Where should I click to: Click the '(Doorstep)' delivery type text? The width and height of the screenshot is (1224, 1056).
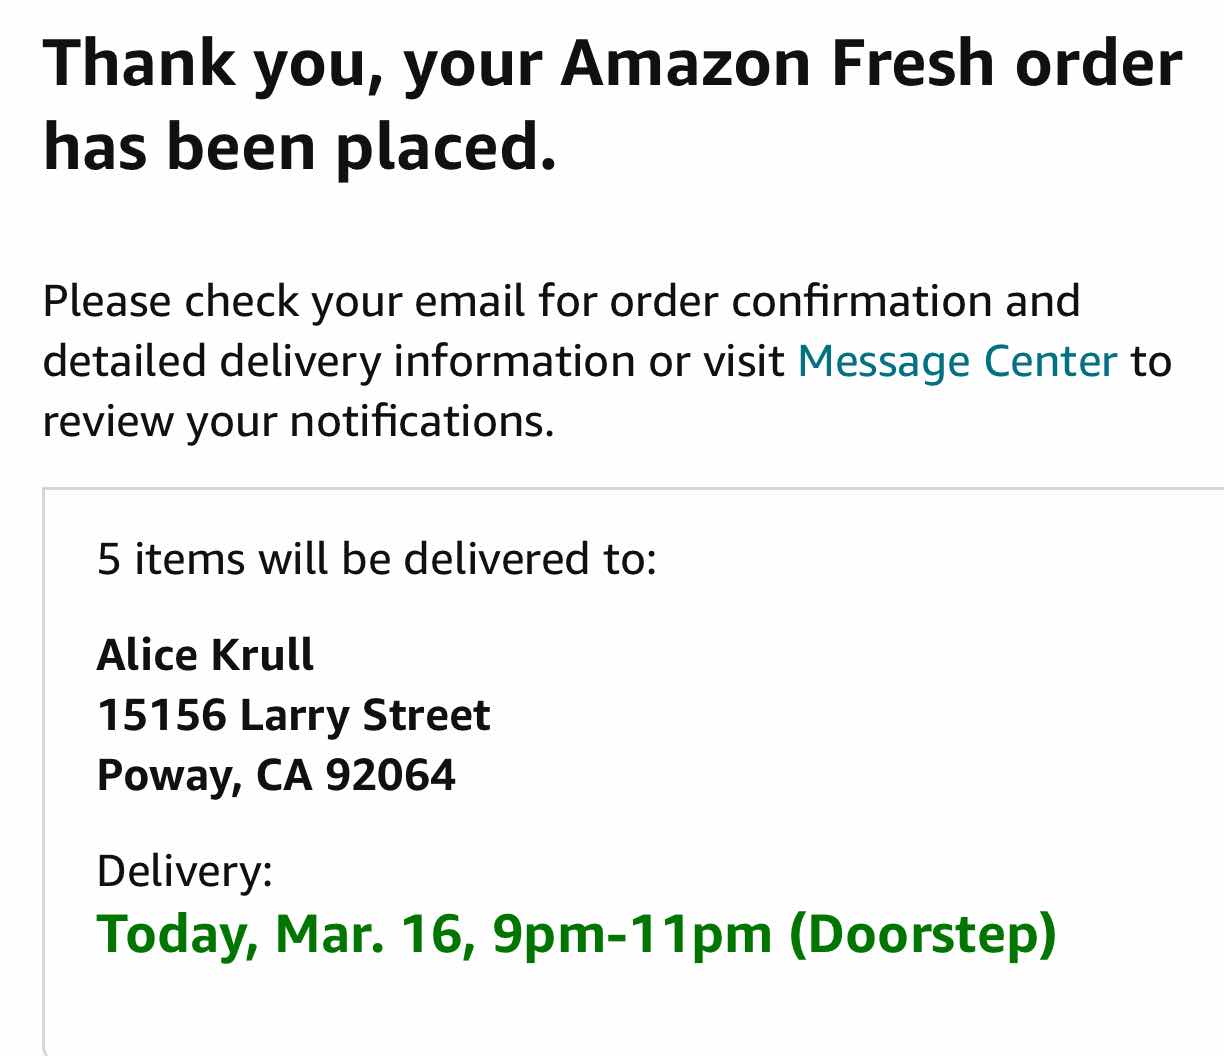(923, 934)
